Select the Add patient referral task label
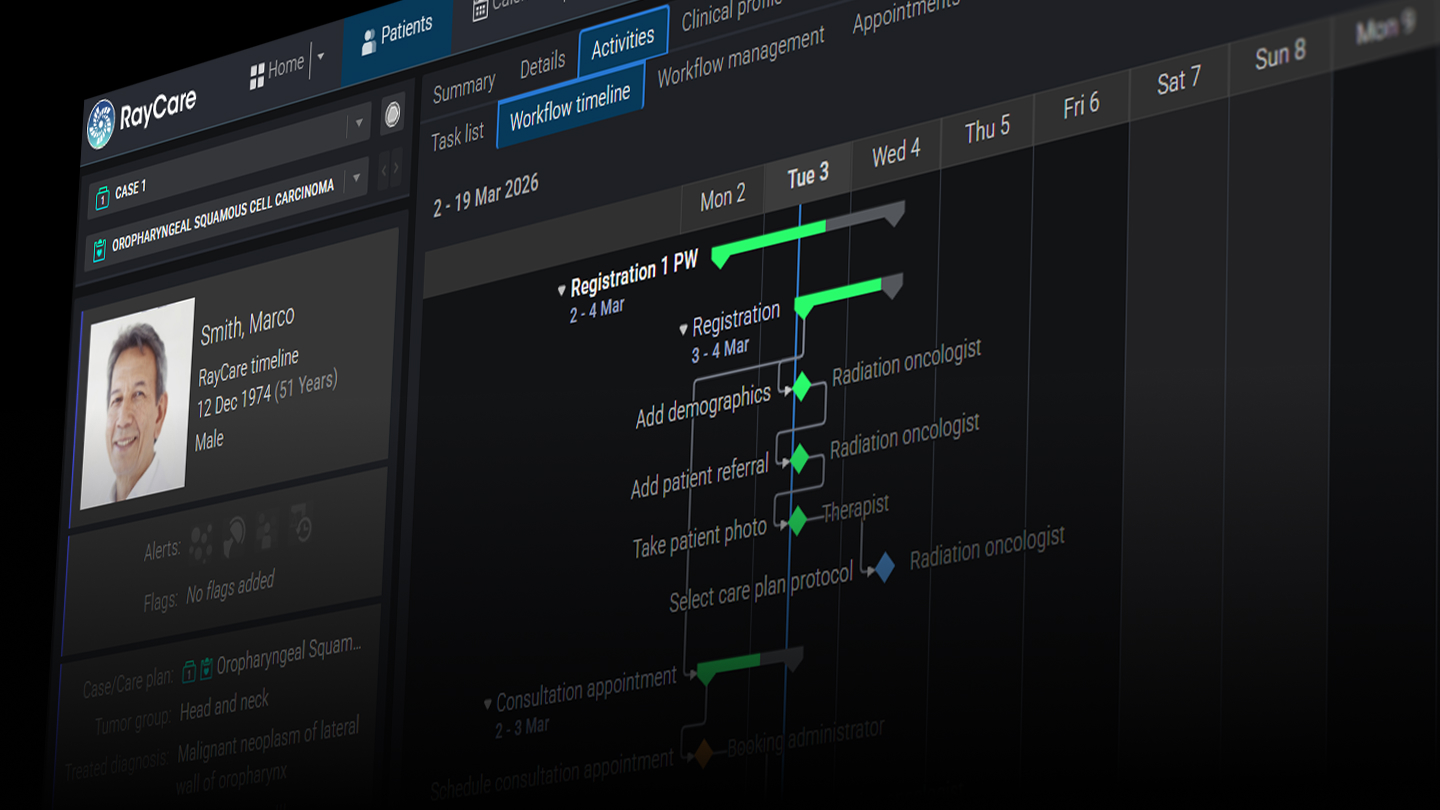The image size is (1440, 810). 700,477
